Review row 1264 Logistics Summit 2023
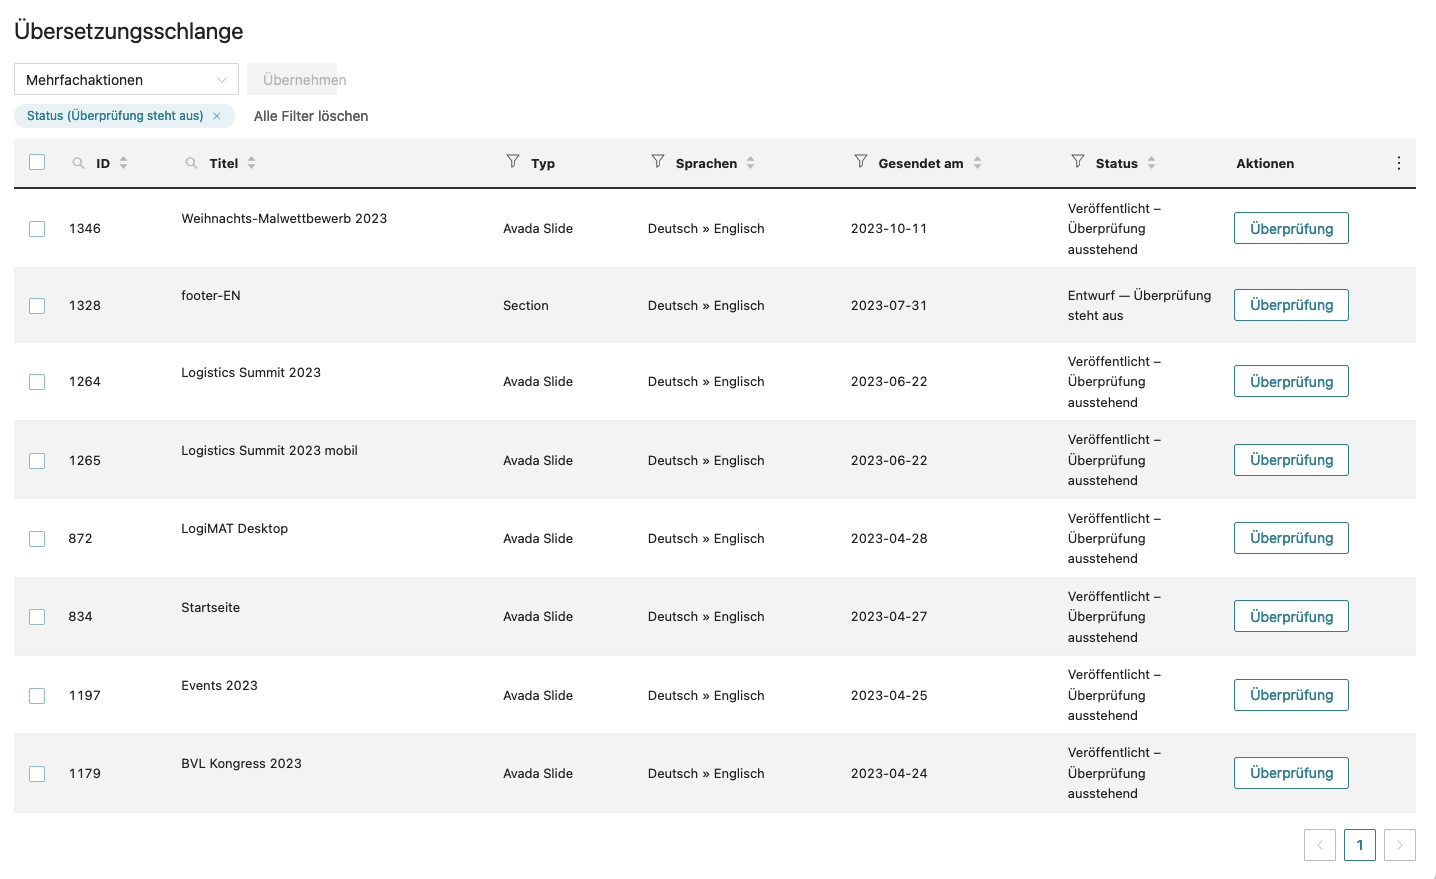The width and height of the screenshot is (1436, 879). coord(1291,381)
